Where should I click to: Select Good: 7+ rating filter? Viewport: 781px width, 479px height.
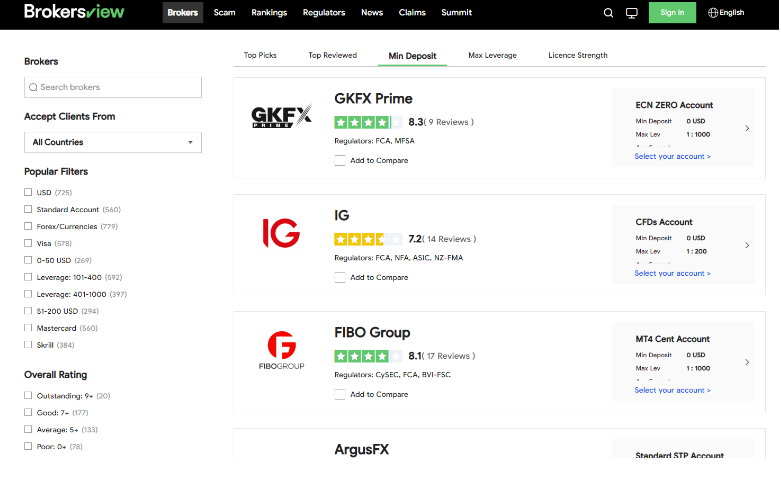tap(28, 412)
